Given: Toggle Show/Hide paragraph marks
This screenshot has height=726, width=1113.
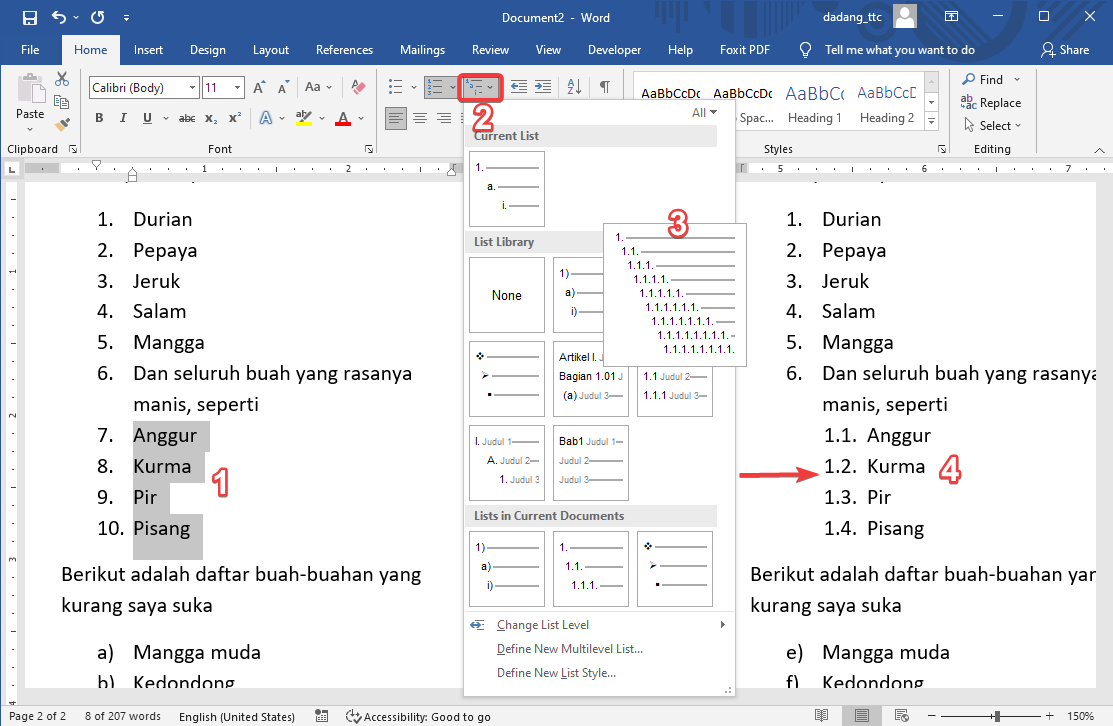Looking at the screenshot, I should coord(606,87).
